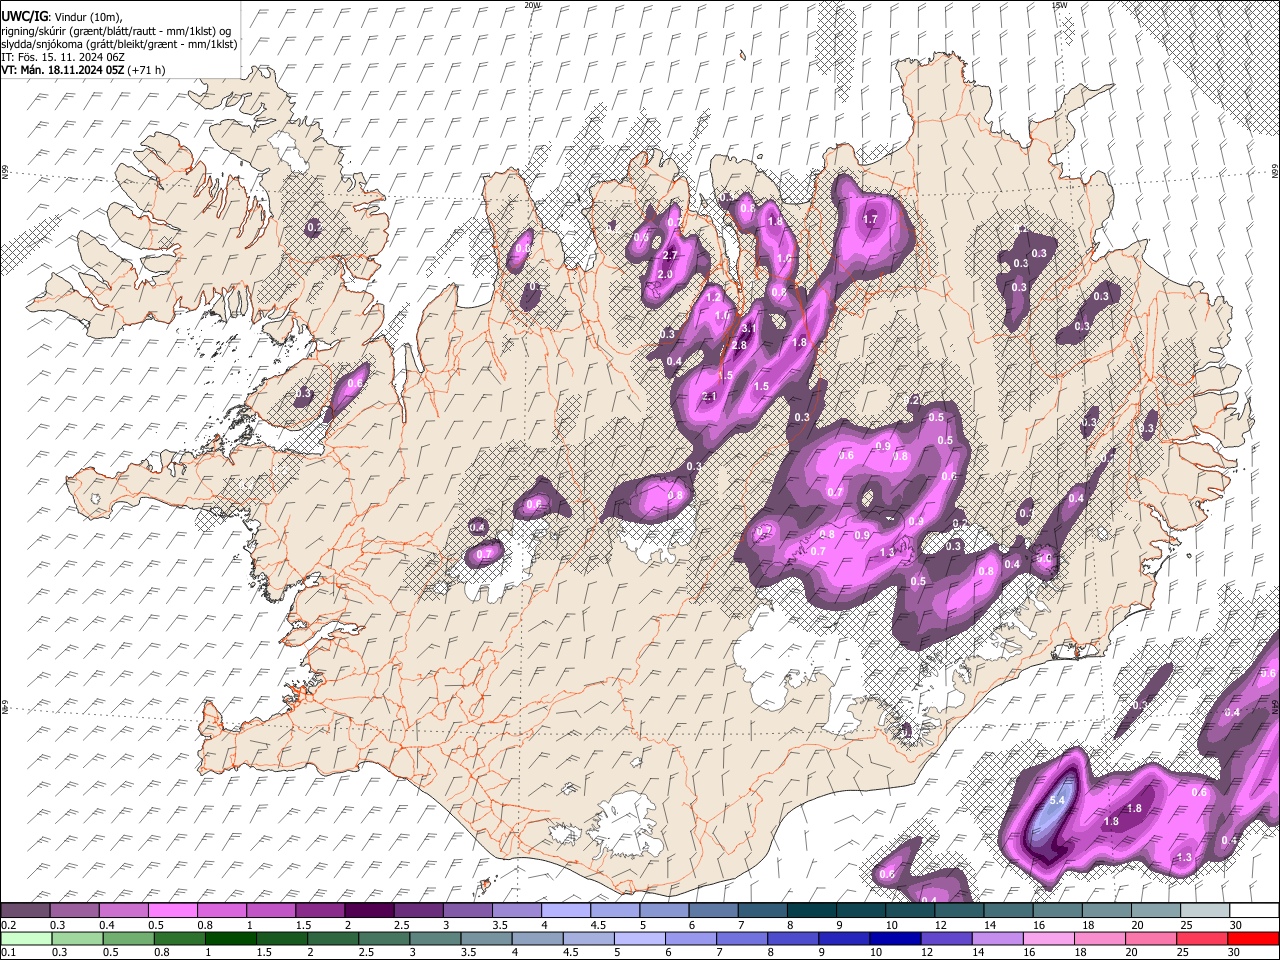Click the '(+71 h)' forecast offset text
The image size is (1280, 960).
147,70
